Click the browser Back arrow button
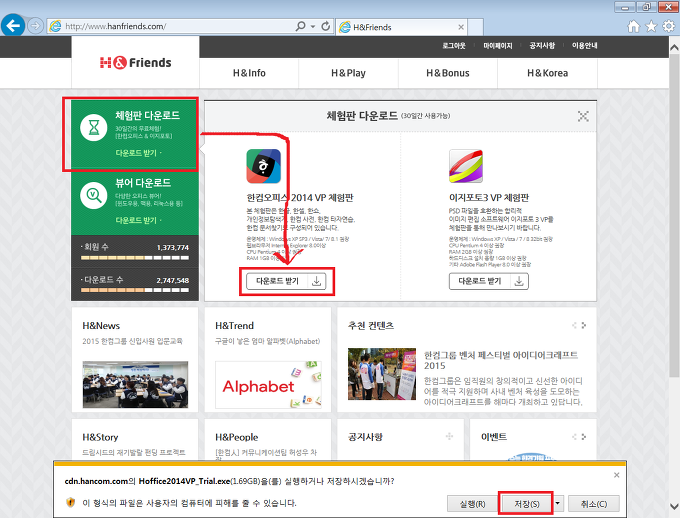 click(13, 26)
